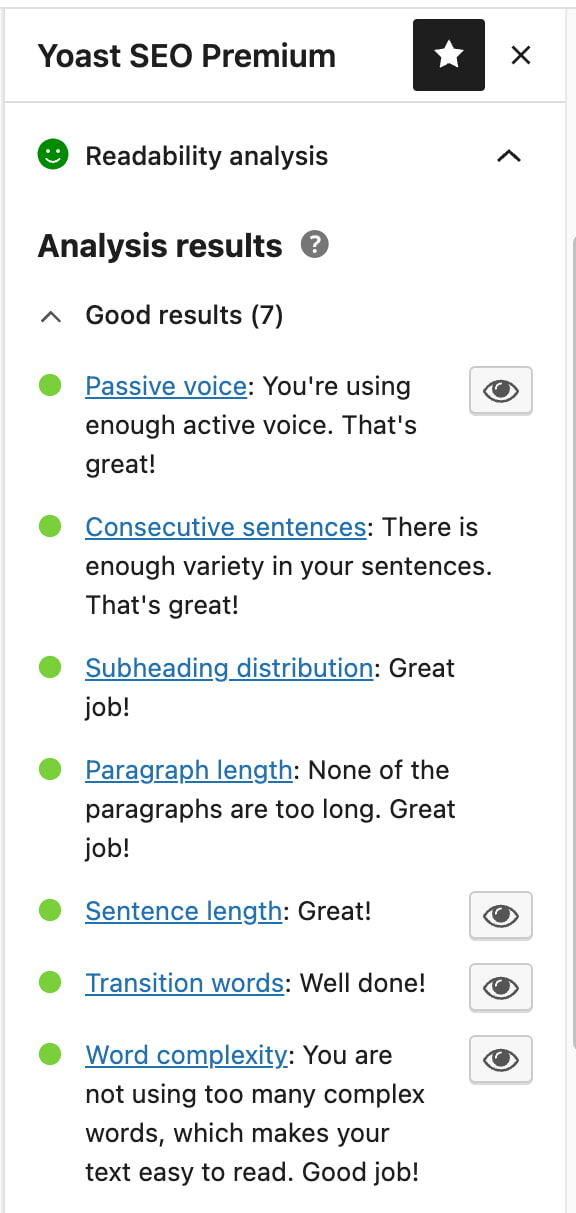This screenshot has height=1213, width=576.
Task: Enable the eye toggle for Sentence length
Action: point(500,915)
